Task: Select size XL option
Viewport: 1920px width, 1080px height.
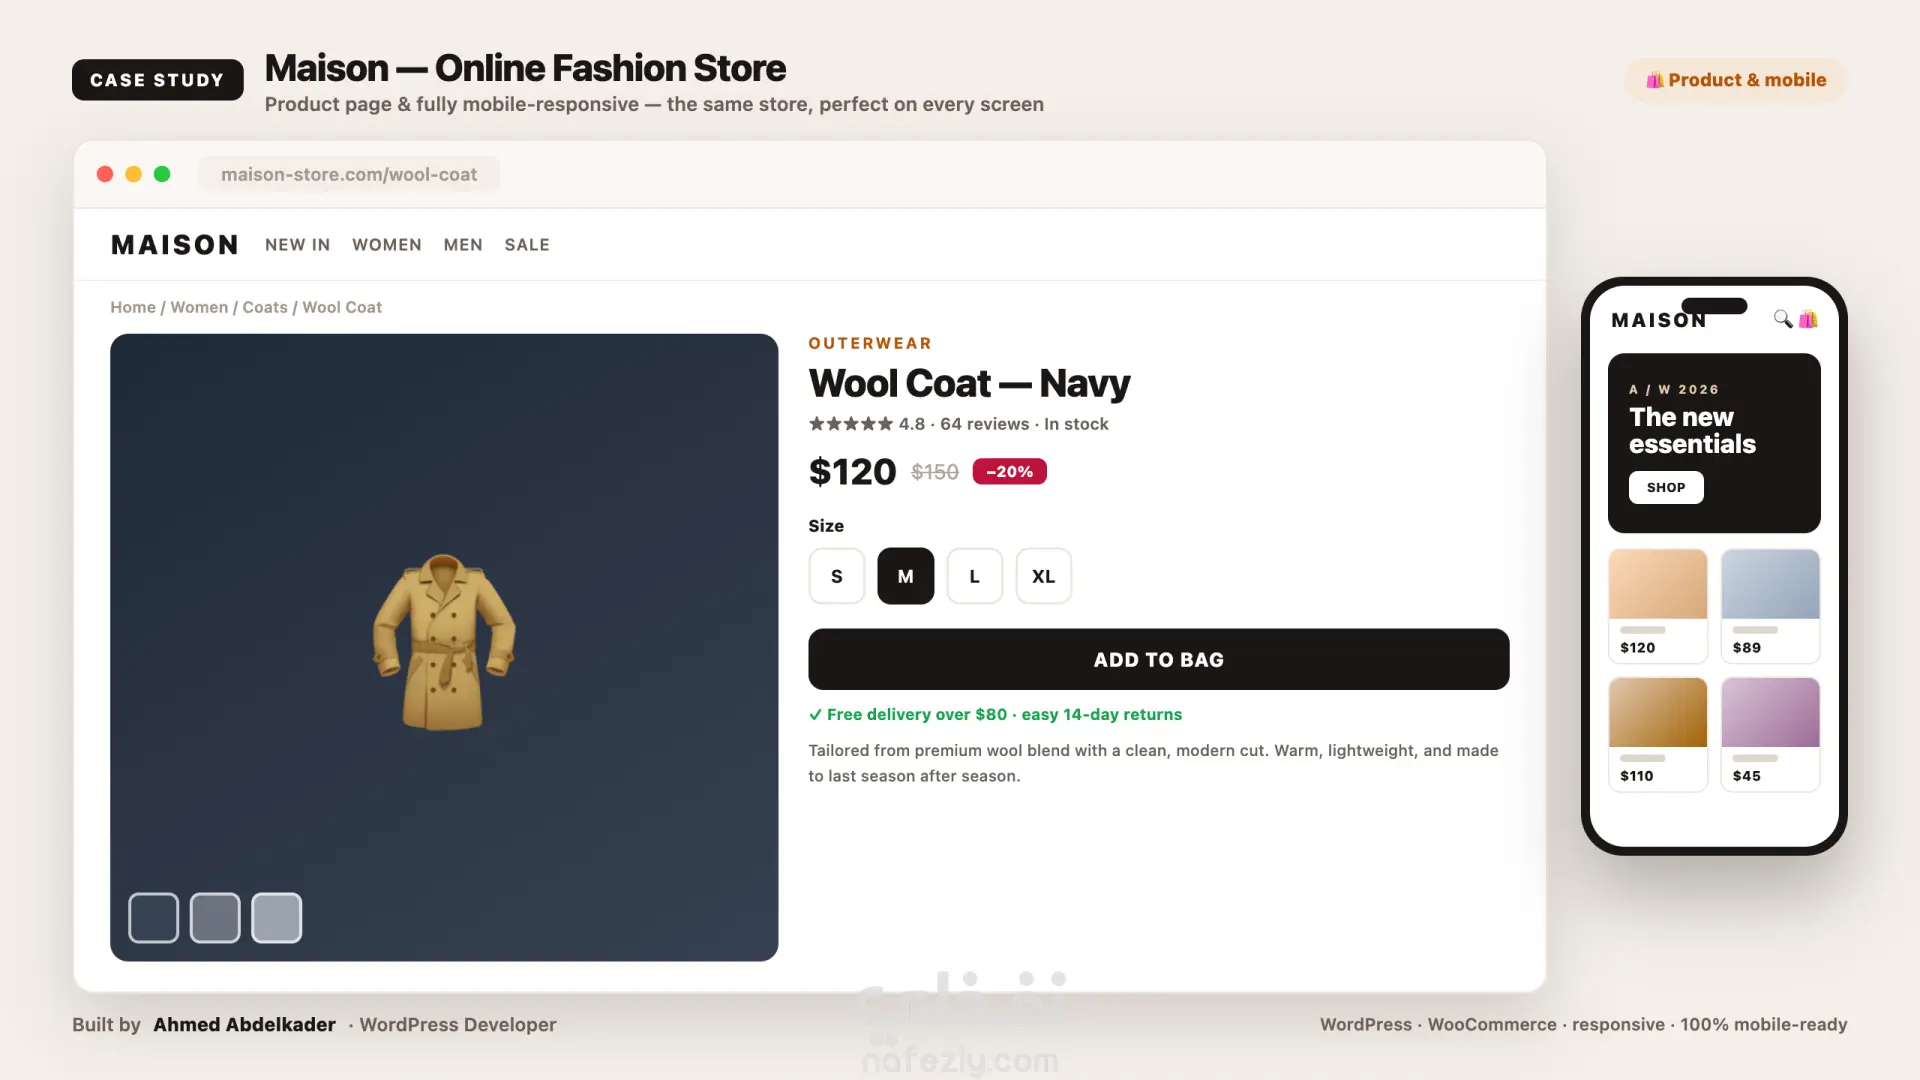Action: [x=1044, y=576]
